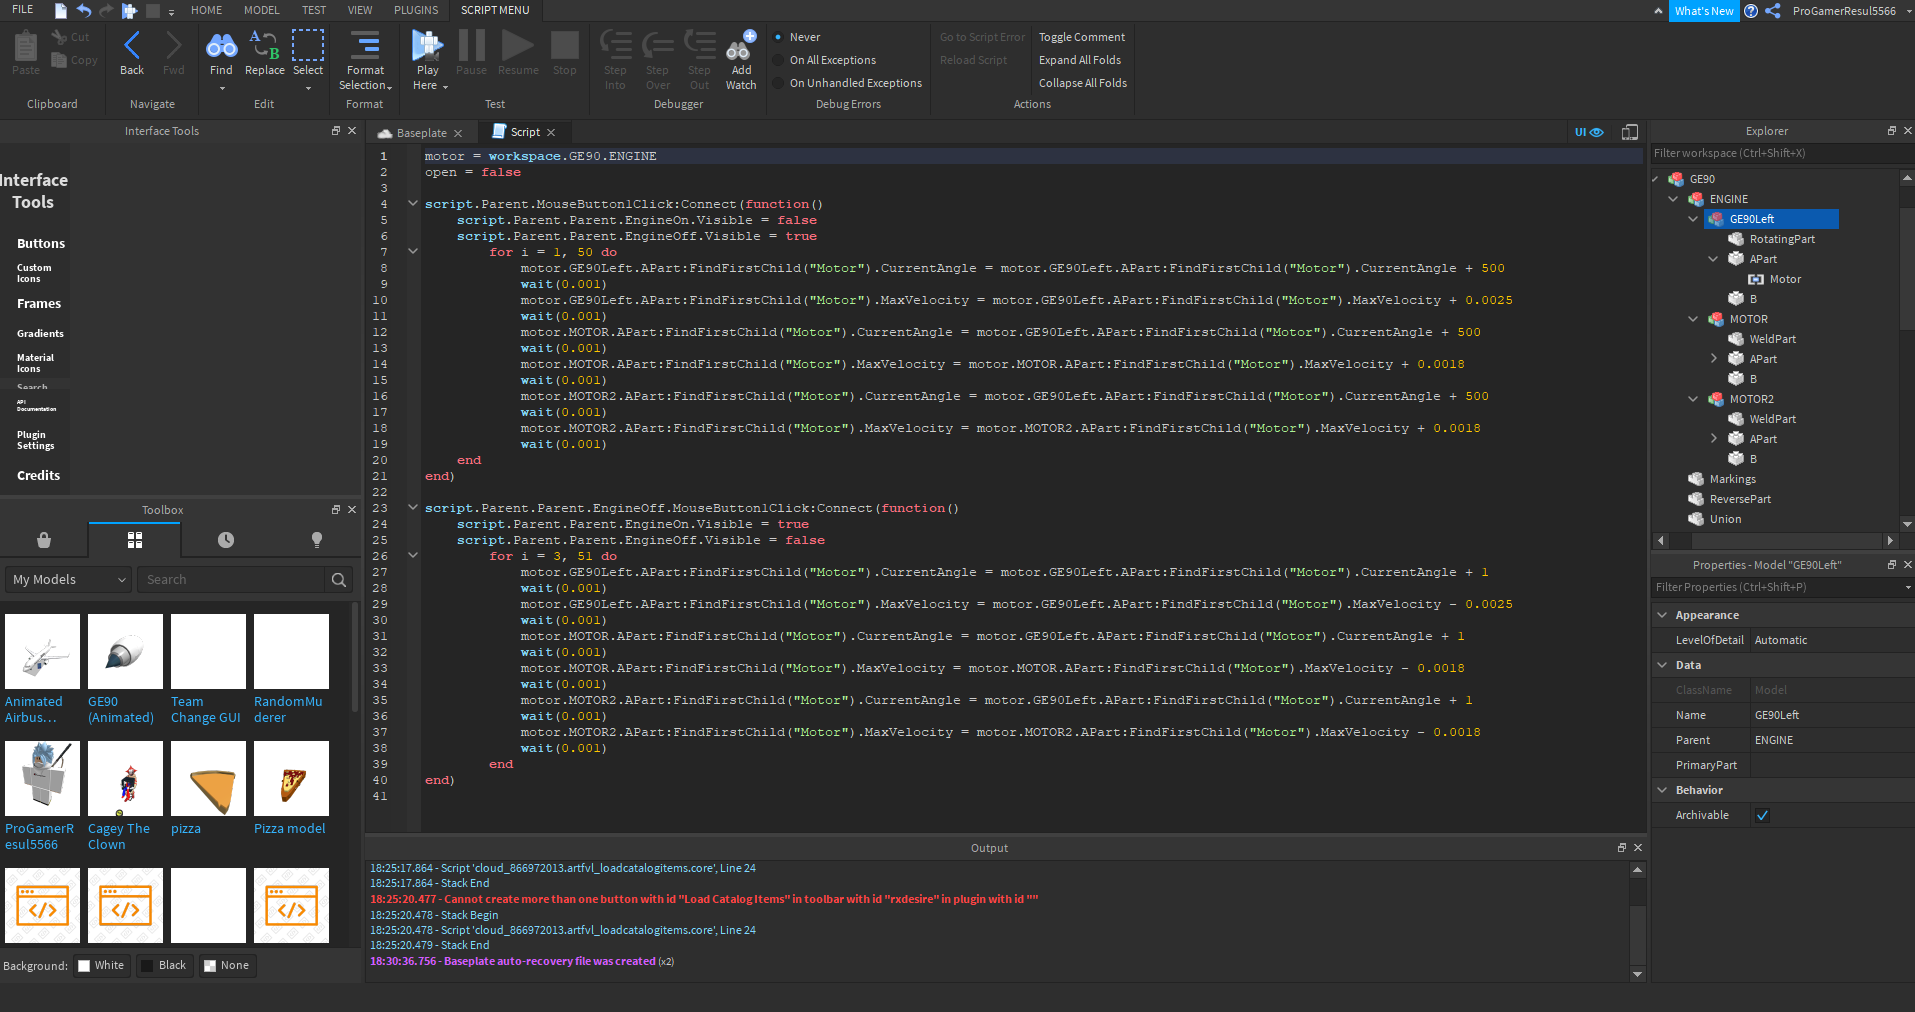Click the Format Selection icon
This screenshot has width=1915, height=1012.
click(365, 46)
